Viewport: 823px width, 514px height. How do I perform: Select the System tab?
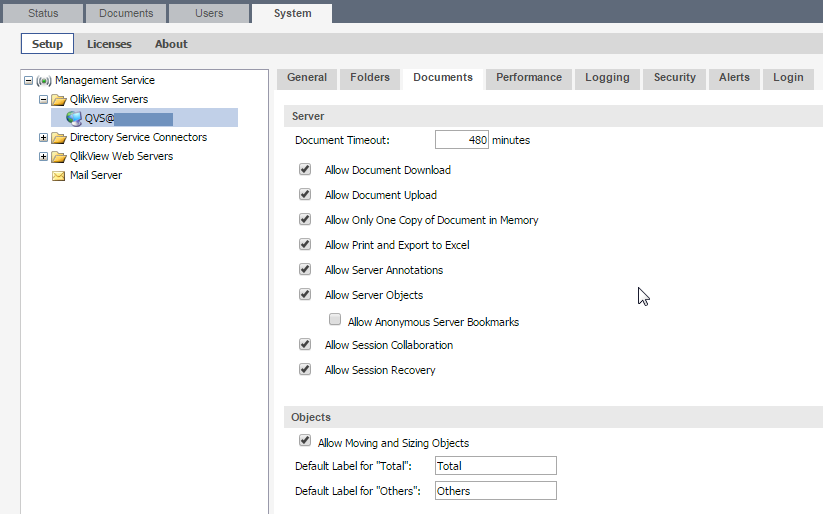[292, 13]
